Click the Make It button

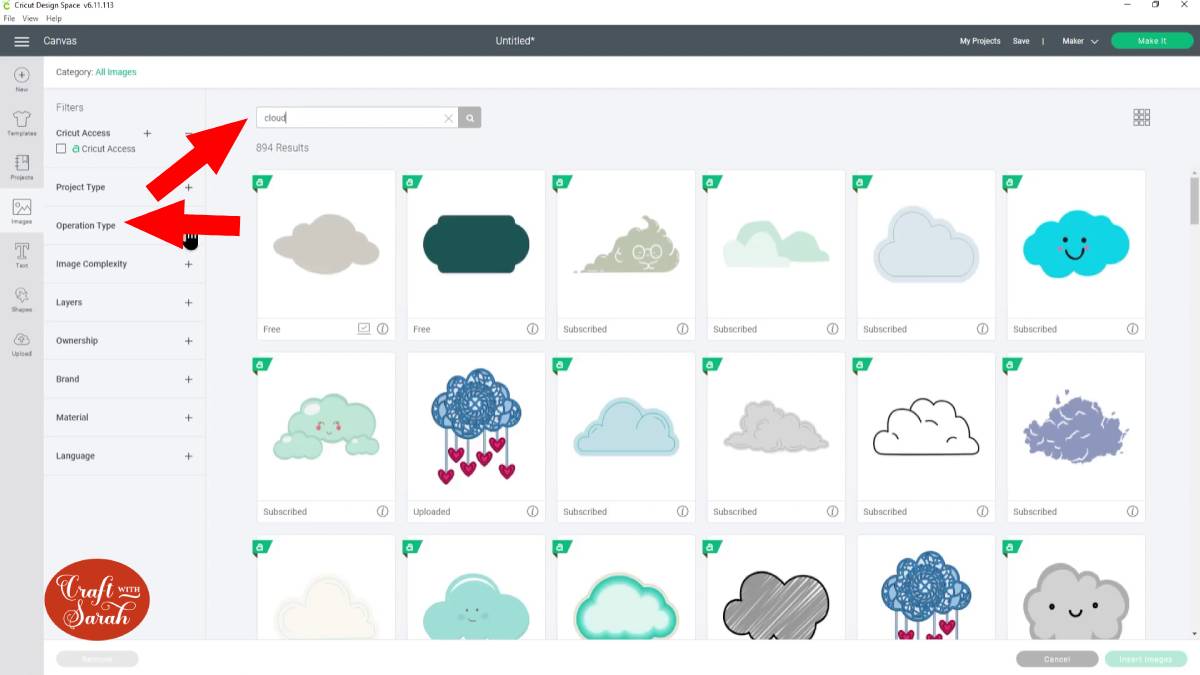pos(1152,41)
